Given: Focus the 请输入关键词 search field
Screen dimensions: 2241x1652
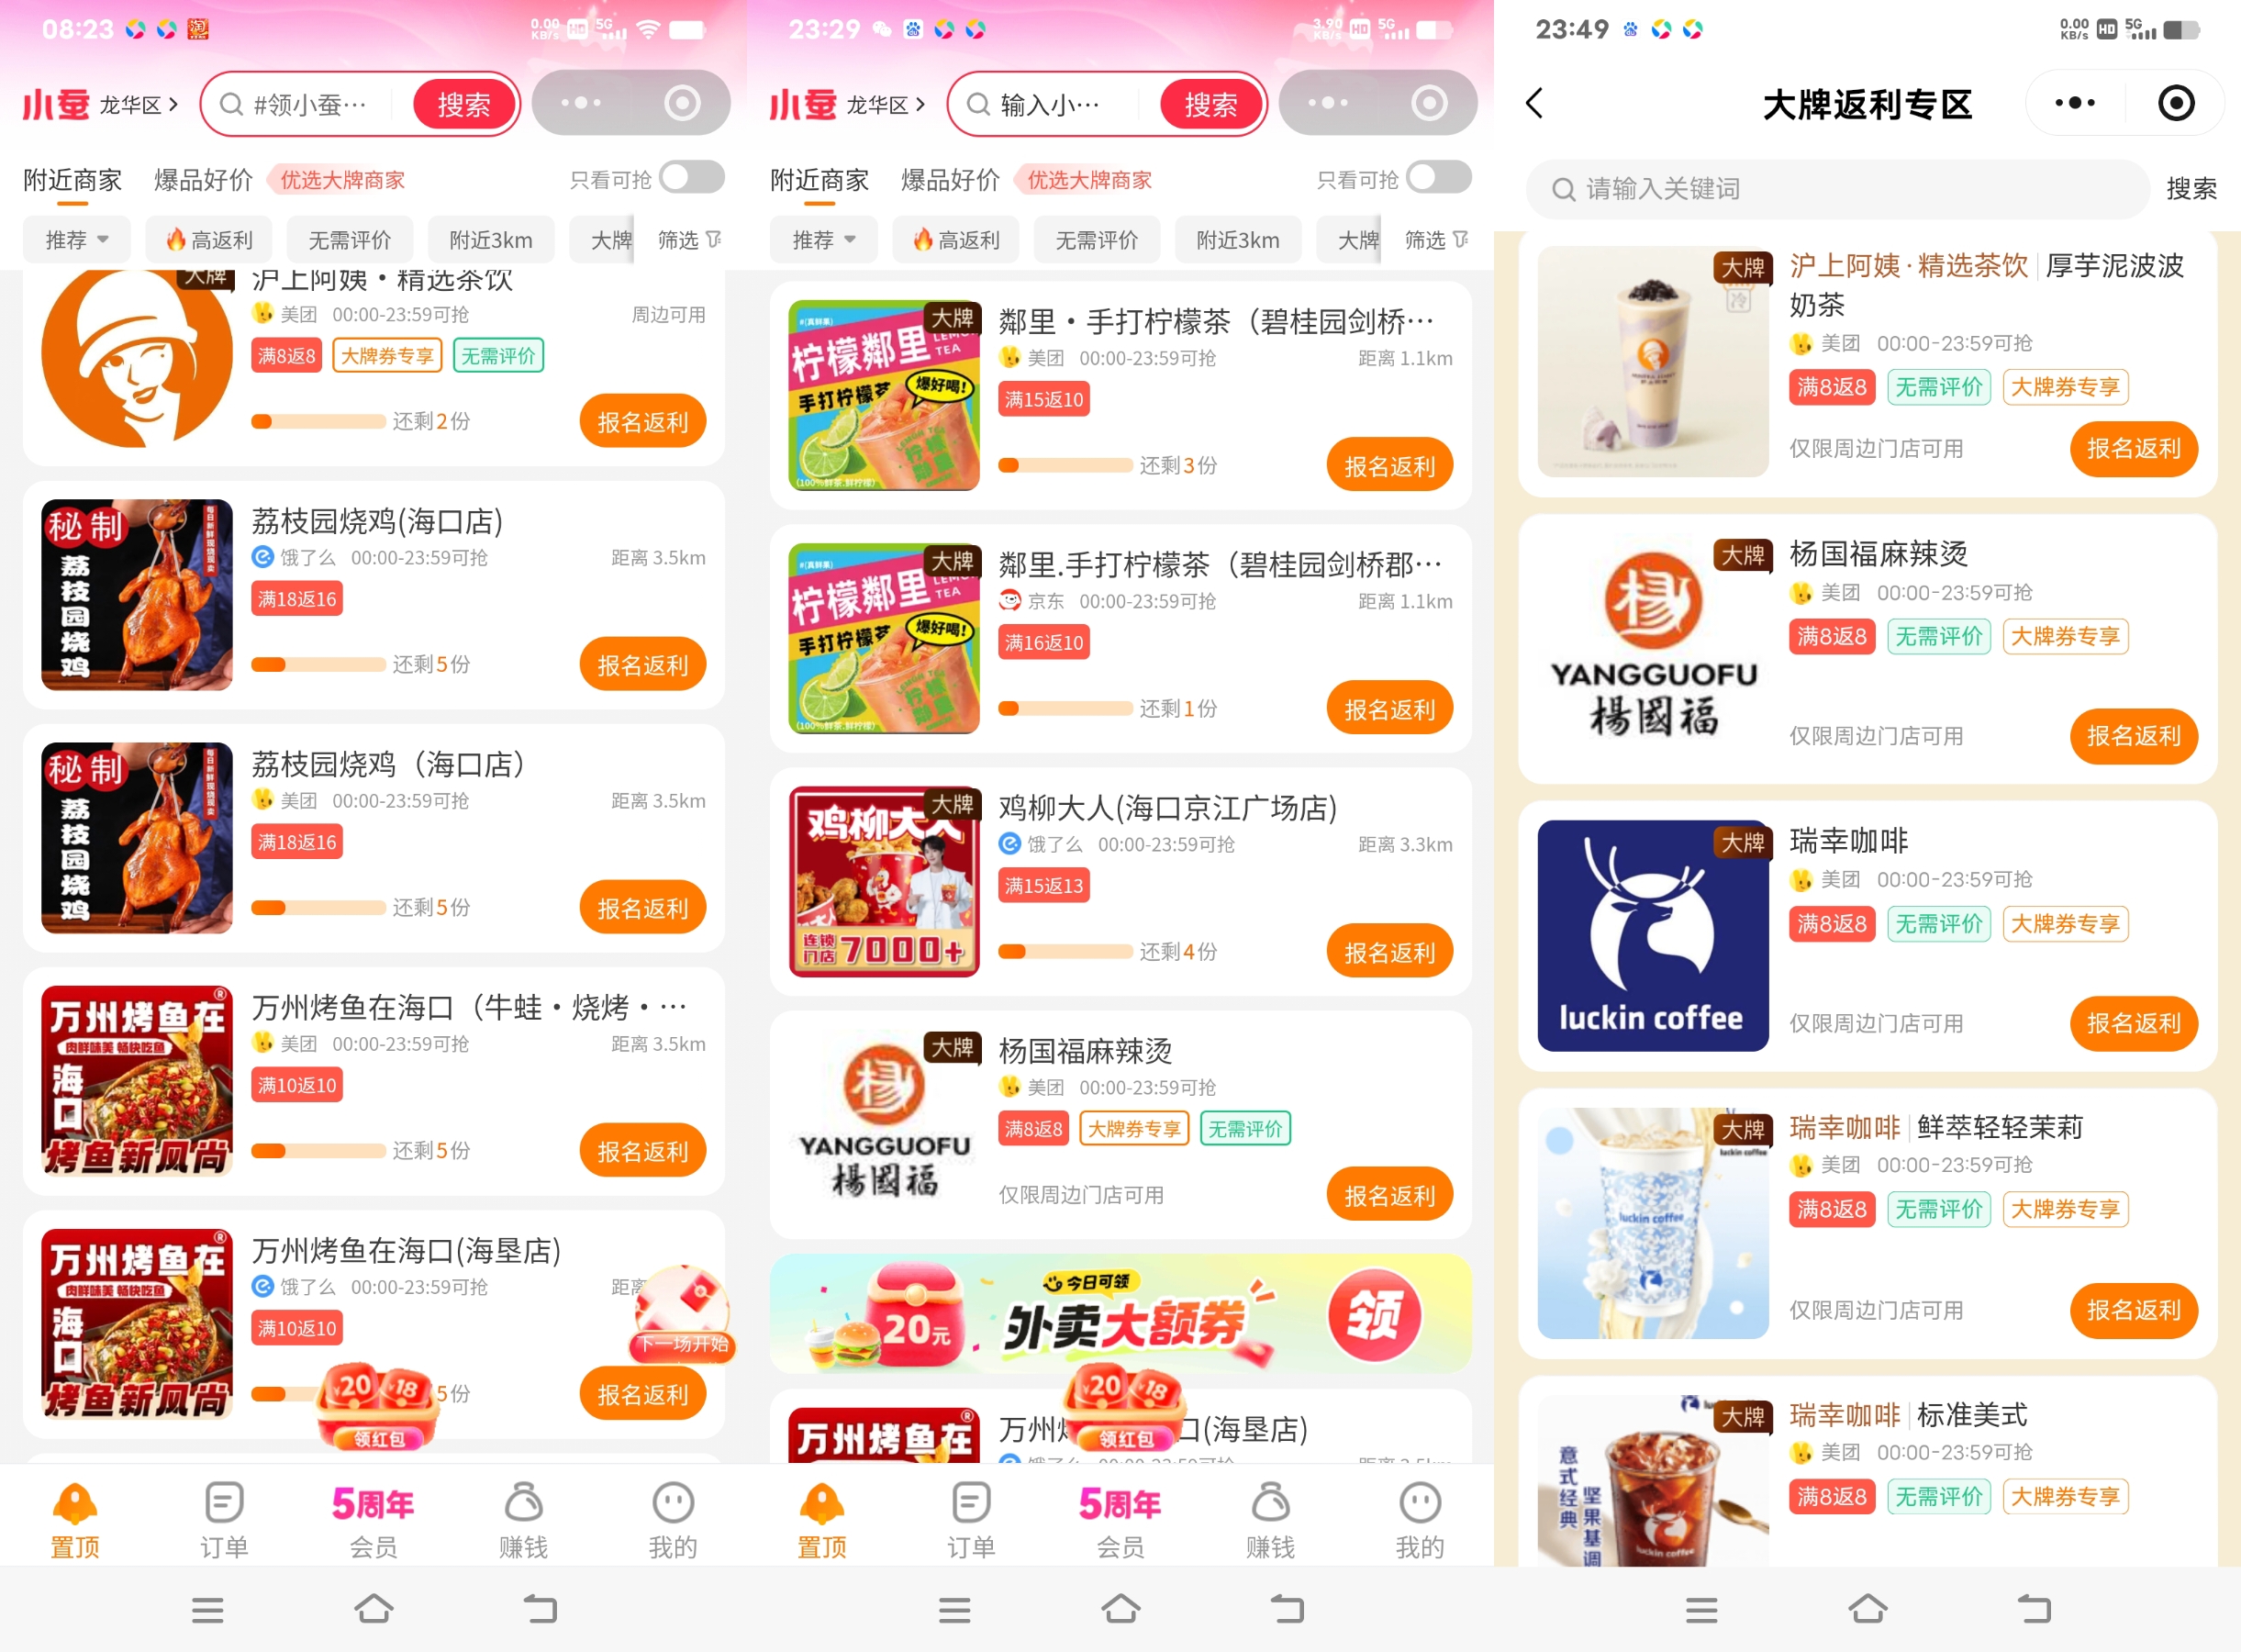Looking at the screenshot, I should click(1837, 189).
